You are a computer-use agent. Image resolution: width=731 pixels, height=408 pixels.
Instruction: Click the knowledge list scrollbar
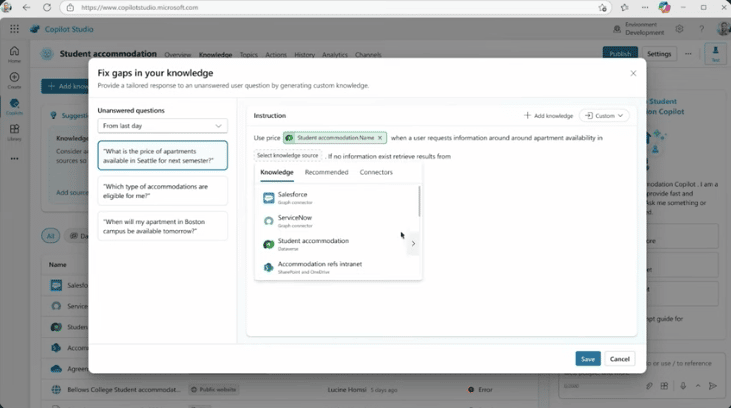pyautogui.click(x=419, y=201)
